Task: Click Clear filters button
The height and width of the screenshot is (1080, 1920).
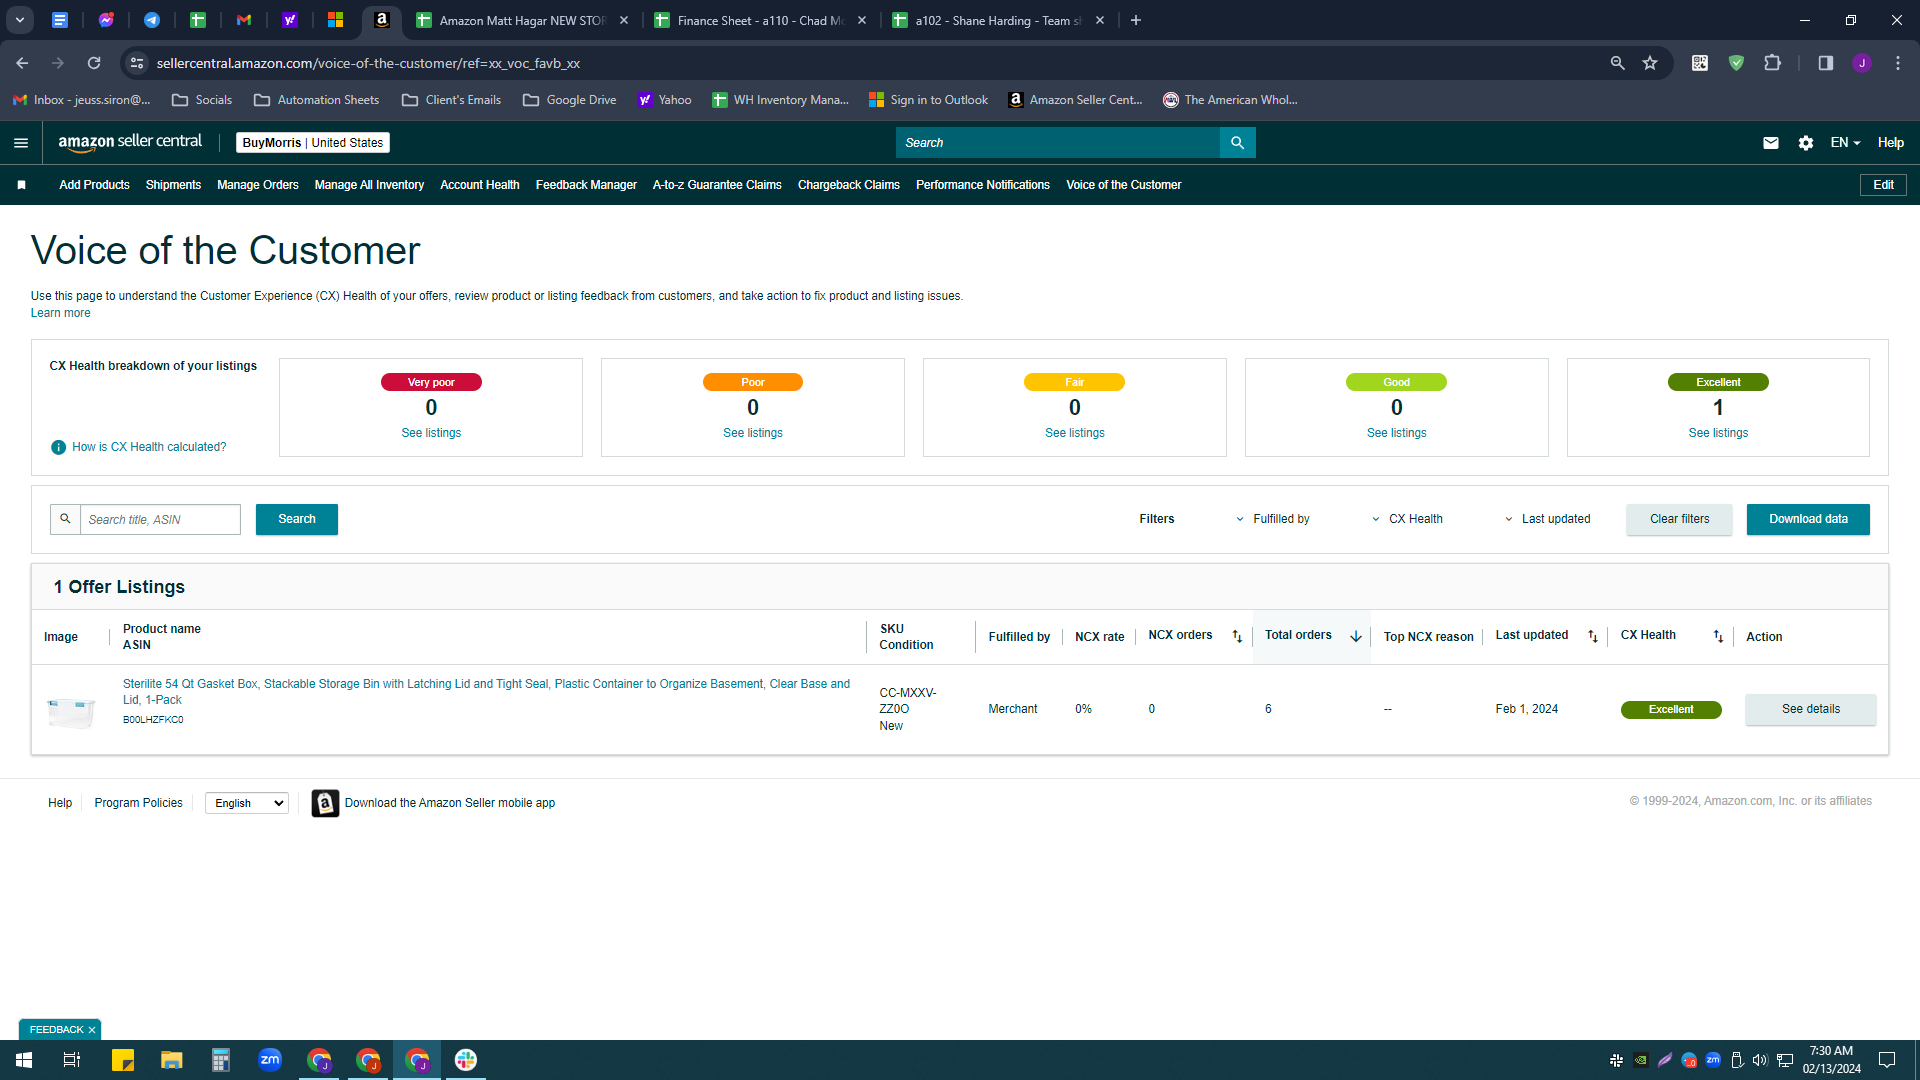Action: coord(1680,519)
